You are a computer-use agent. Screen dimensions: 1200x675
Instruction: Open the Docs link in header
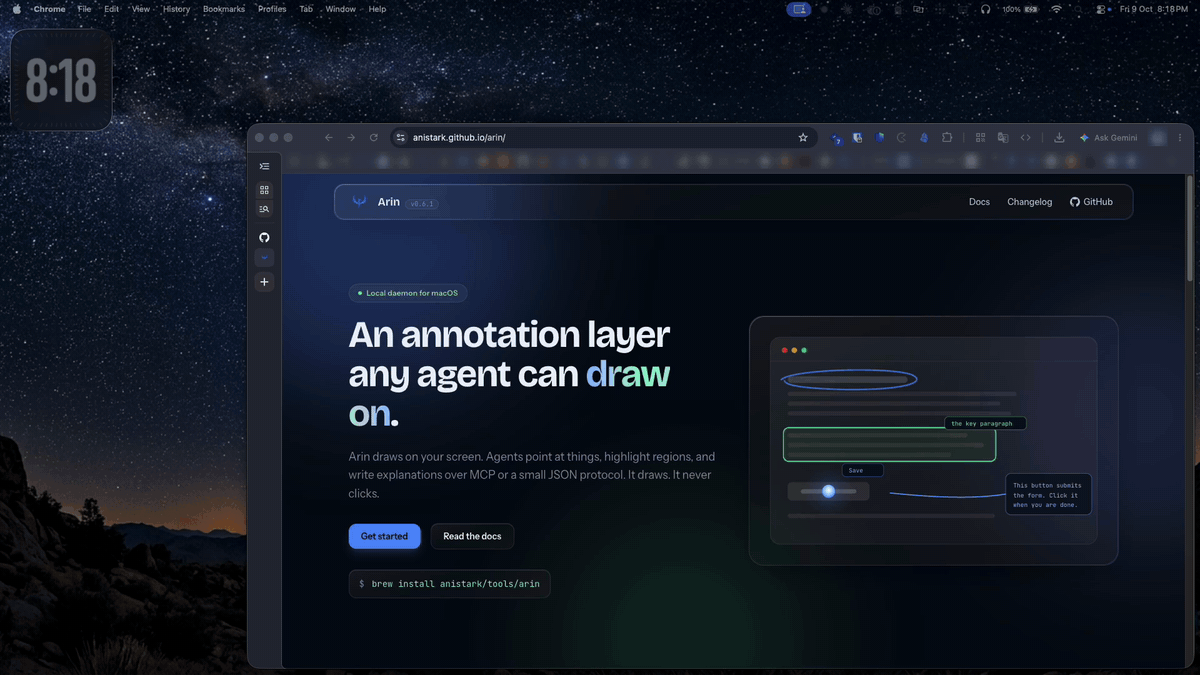(x=979, y=202)
